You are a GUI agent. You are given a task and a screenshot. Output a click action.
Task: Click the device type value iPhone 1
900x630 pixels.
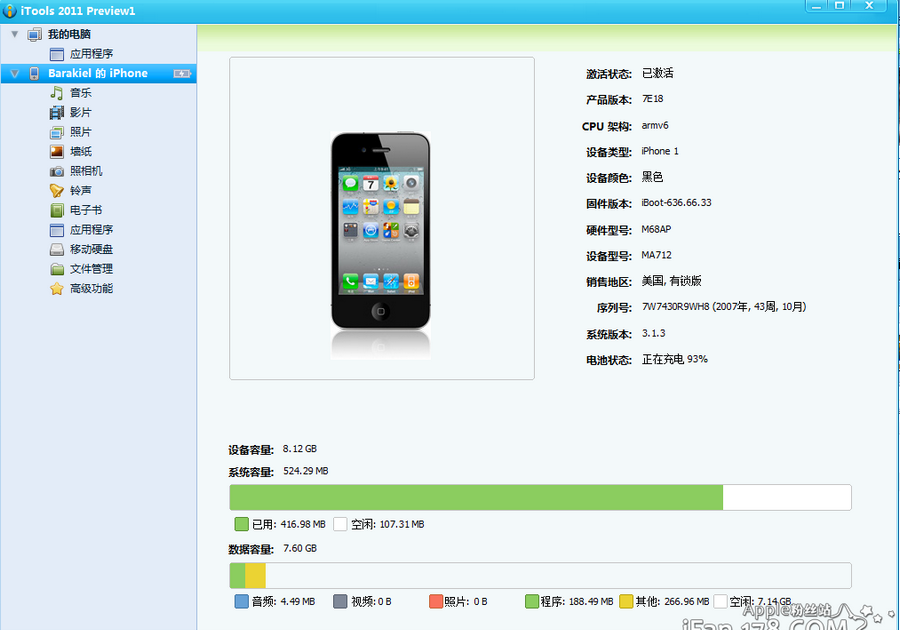[x=660, y=151]
